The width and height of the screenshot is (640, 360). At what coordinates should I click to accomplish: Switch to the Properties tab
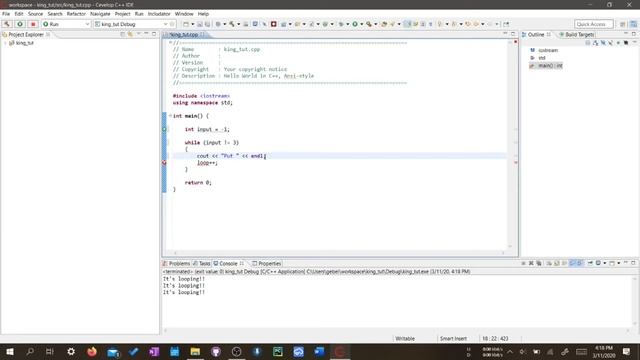click(x=267, y=264)
